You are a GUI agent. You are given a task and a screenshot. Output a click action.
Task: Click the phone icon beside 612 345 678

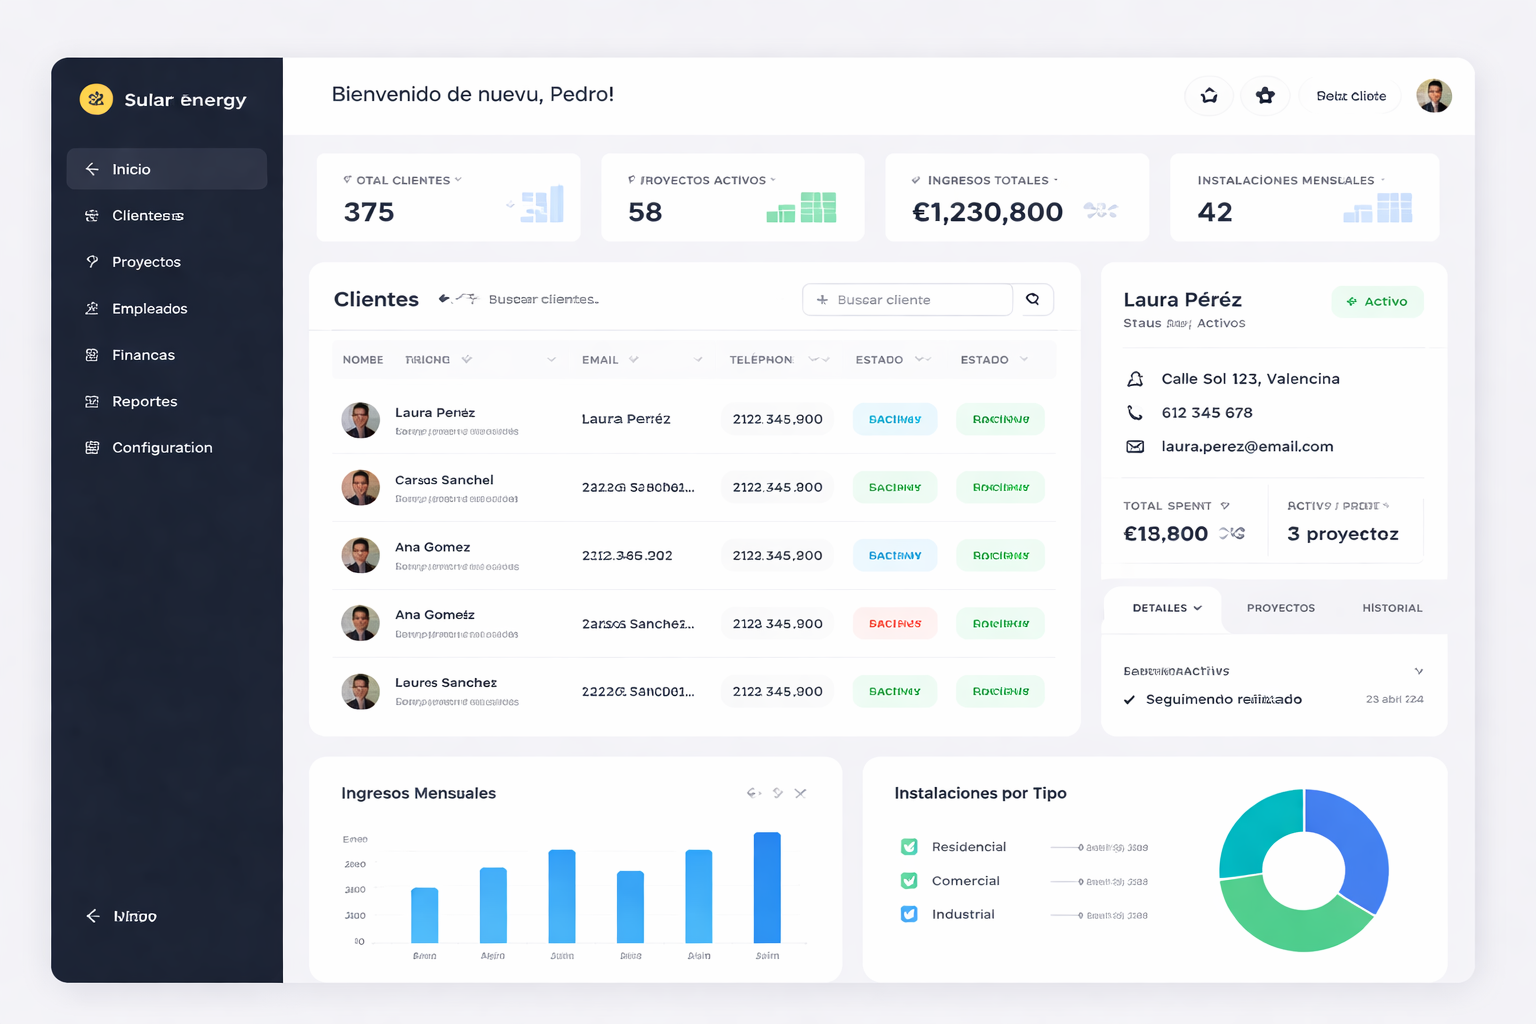pos(1135,412)
